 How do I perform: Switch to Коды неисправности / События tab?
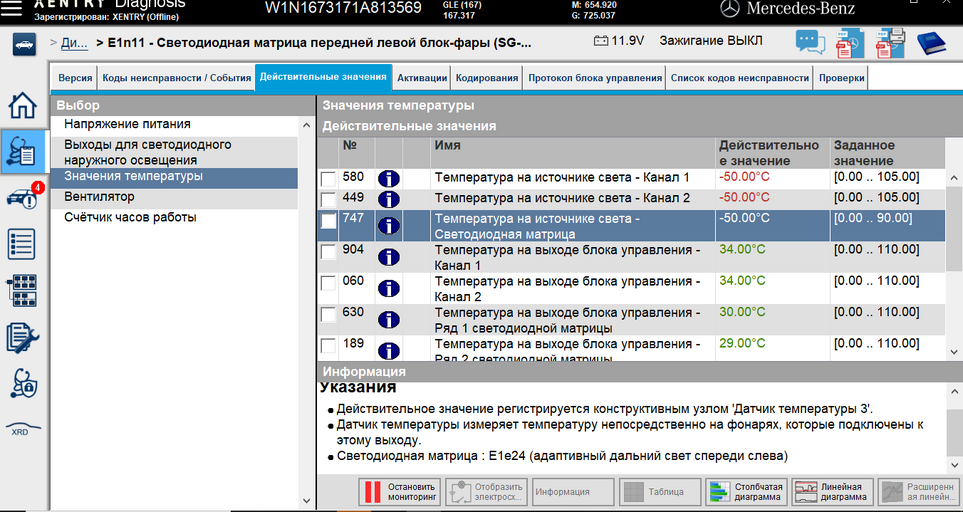click(x=176, y=78)
